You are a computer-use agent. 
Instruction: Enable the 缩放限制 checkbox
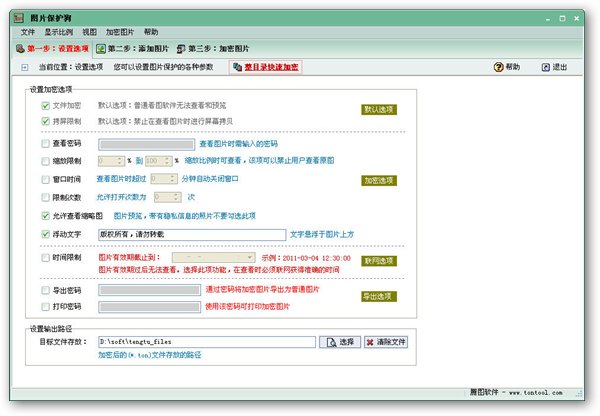tap(46, 161)
